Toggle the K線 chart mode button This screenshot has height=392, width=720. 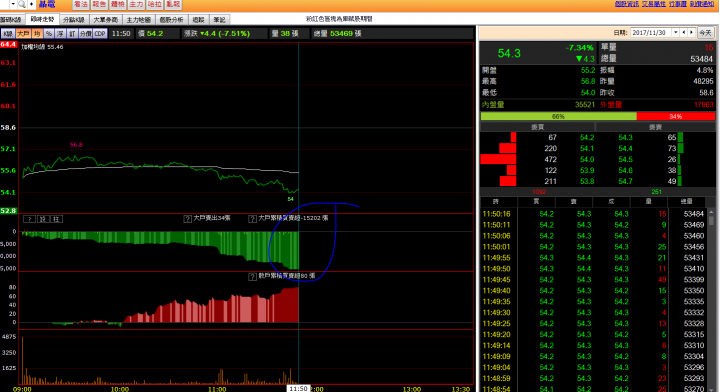[x=8, y=34]
